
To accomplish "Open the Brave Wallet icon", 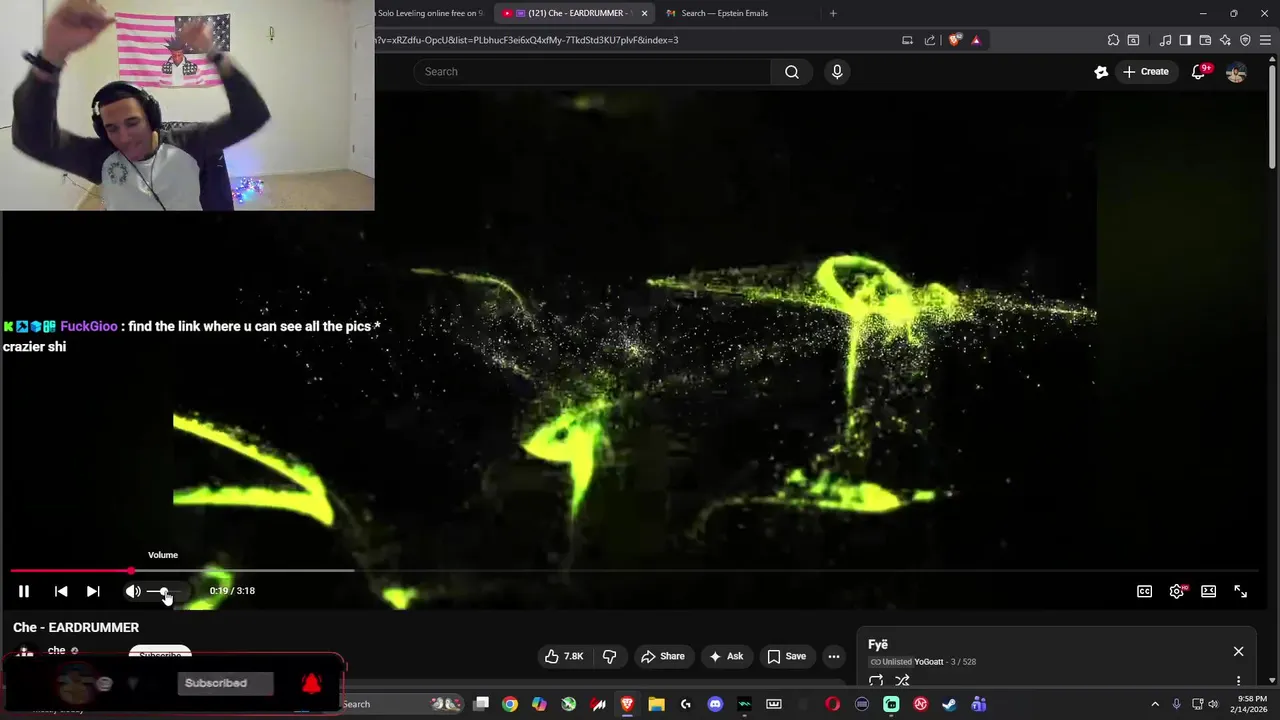I will 1205,40.
